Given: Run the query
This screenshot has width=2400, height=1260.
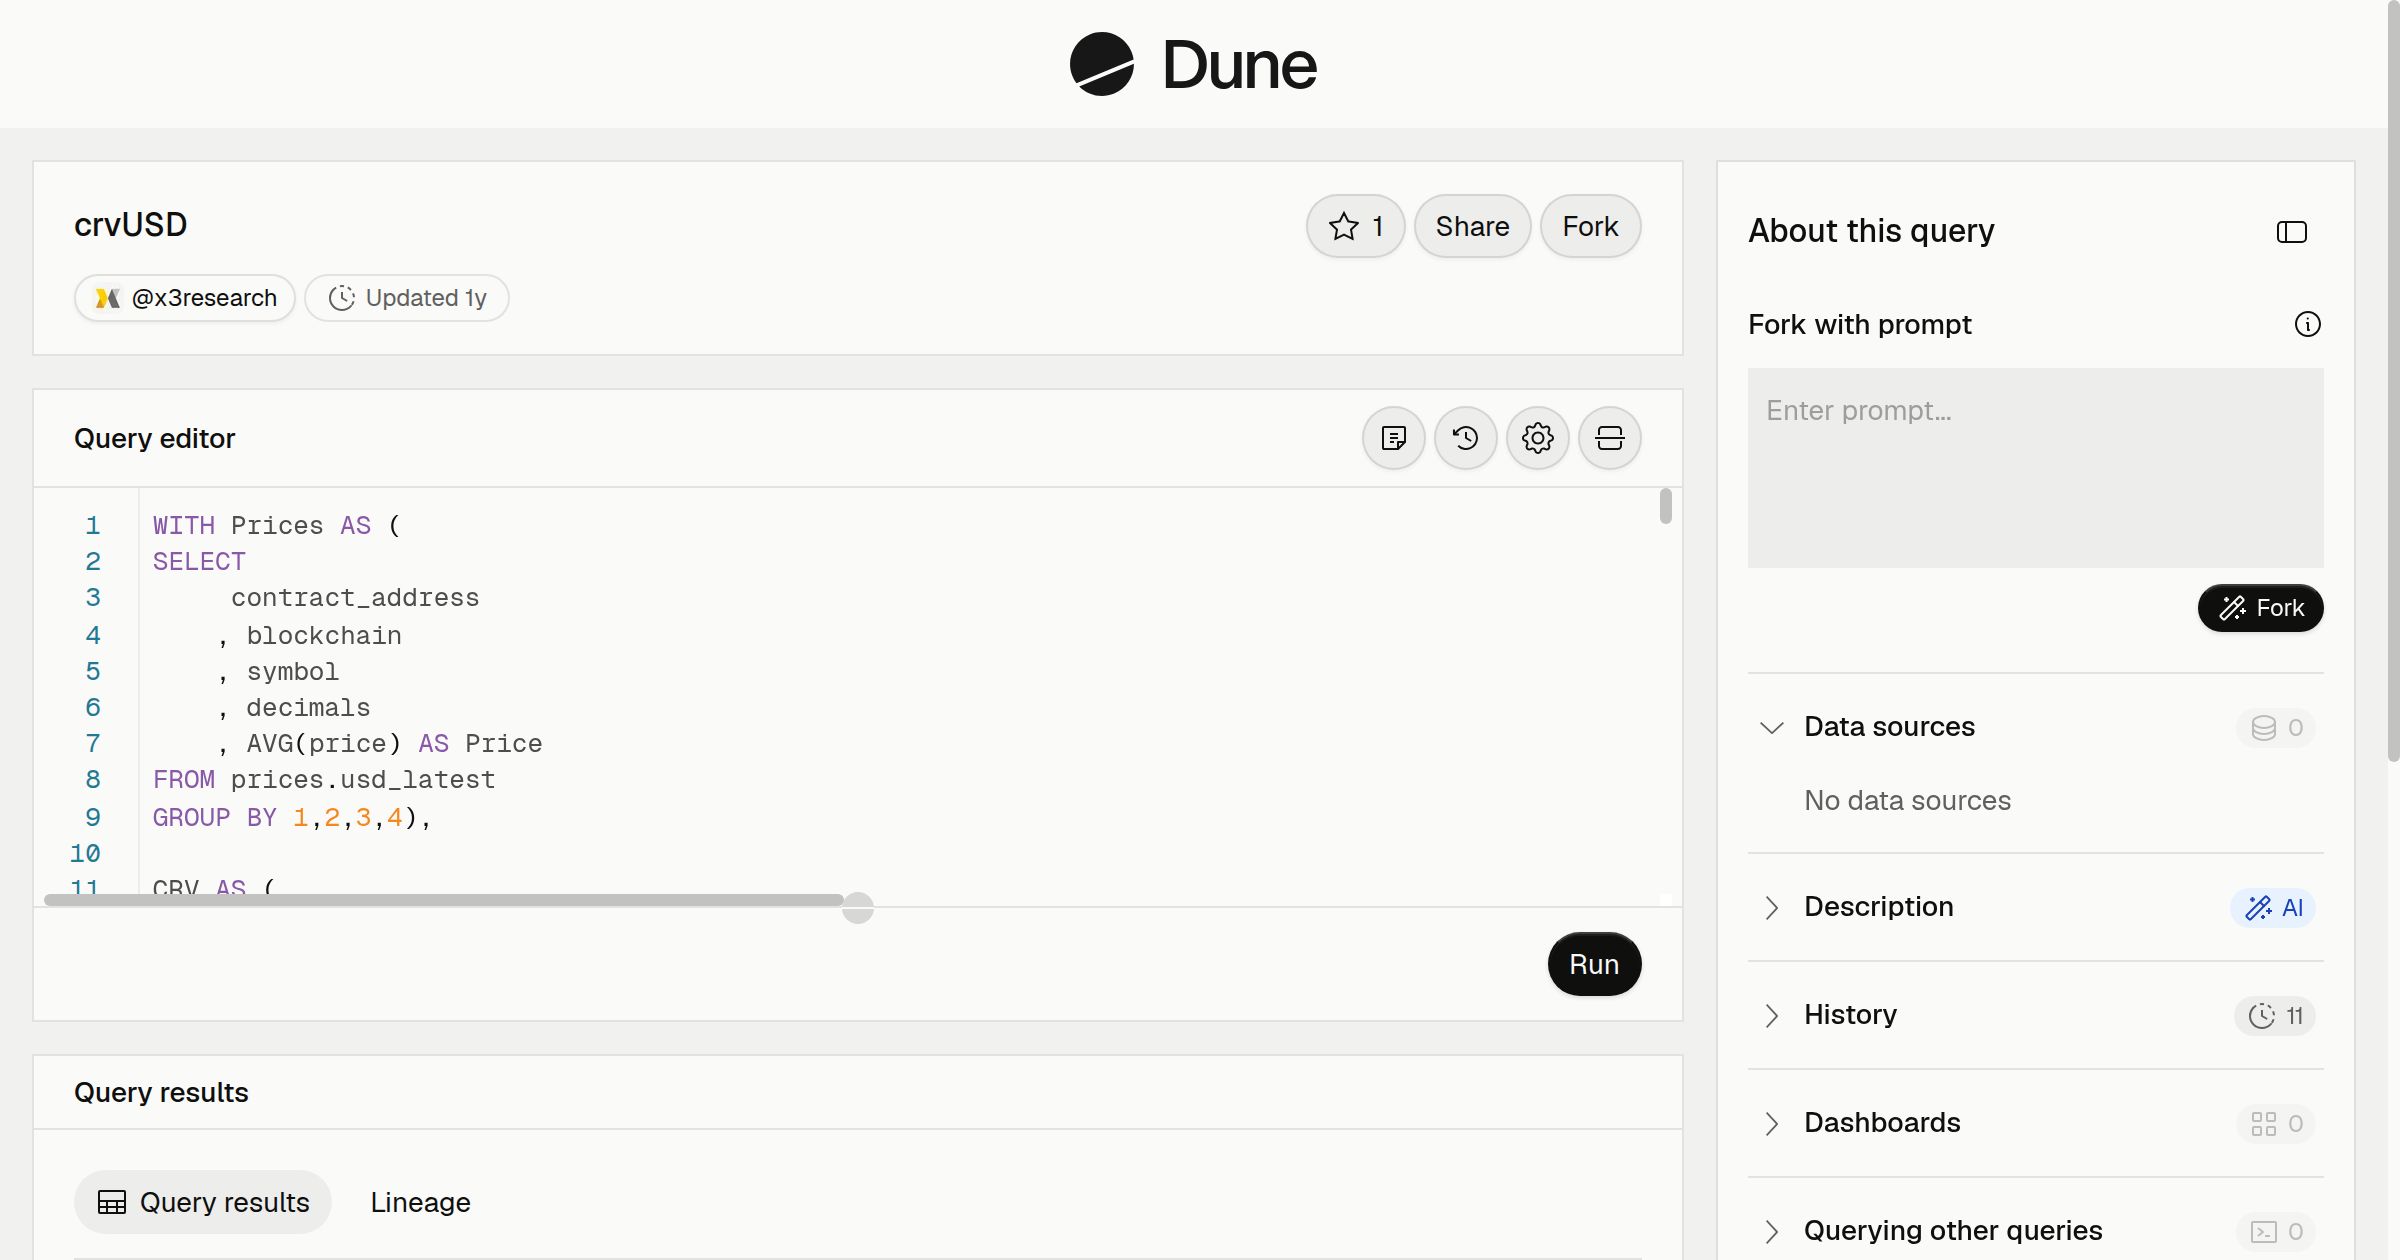Looking at the screenshot, I should click(1594, 964).
